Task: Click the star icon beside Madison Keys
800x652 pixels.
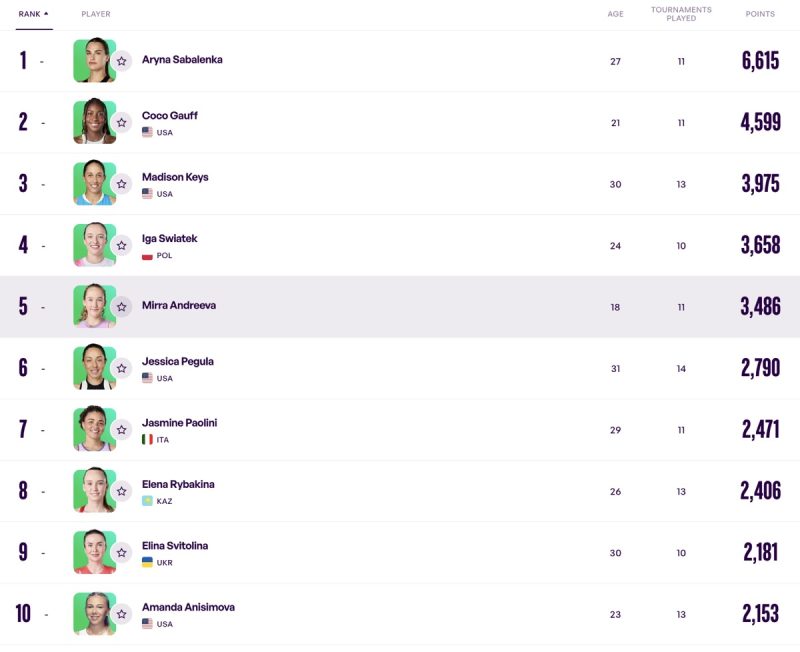Action: (x=121, y=184)
